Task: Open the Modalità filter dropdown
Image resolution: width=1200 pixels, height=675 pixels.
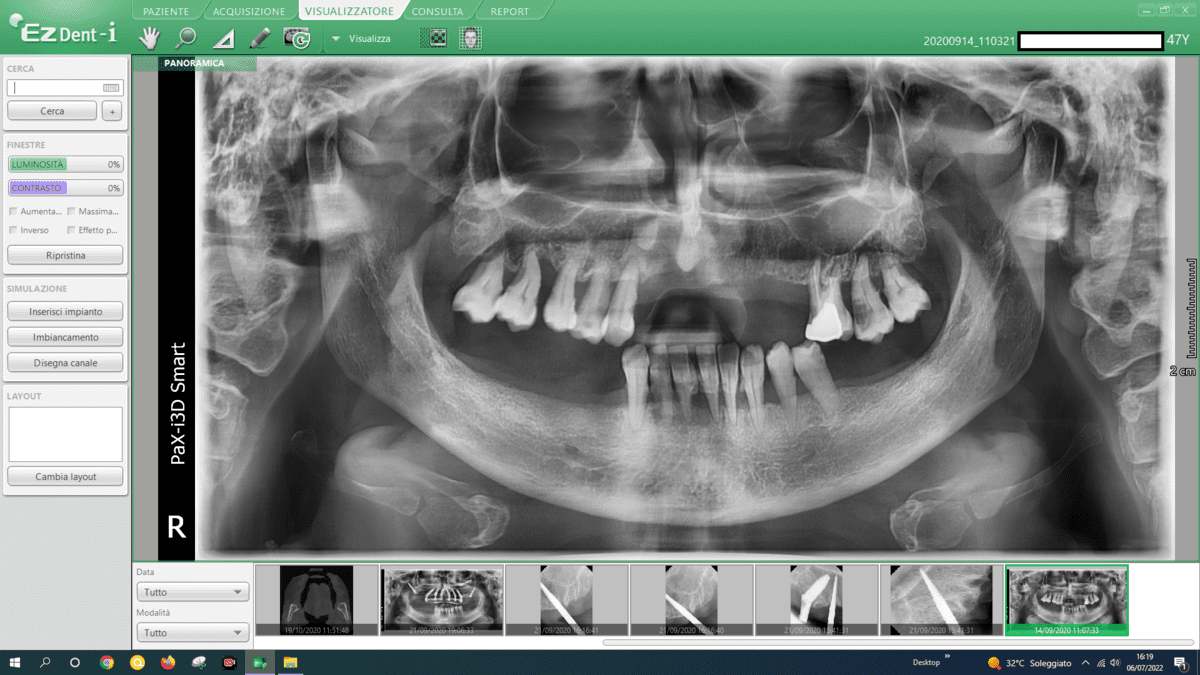Action: [x=192, y=633]
